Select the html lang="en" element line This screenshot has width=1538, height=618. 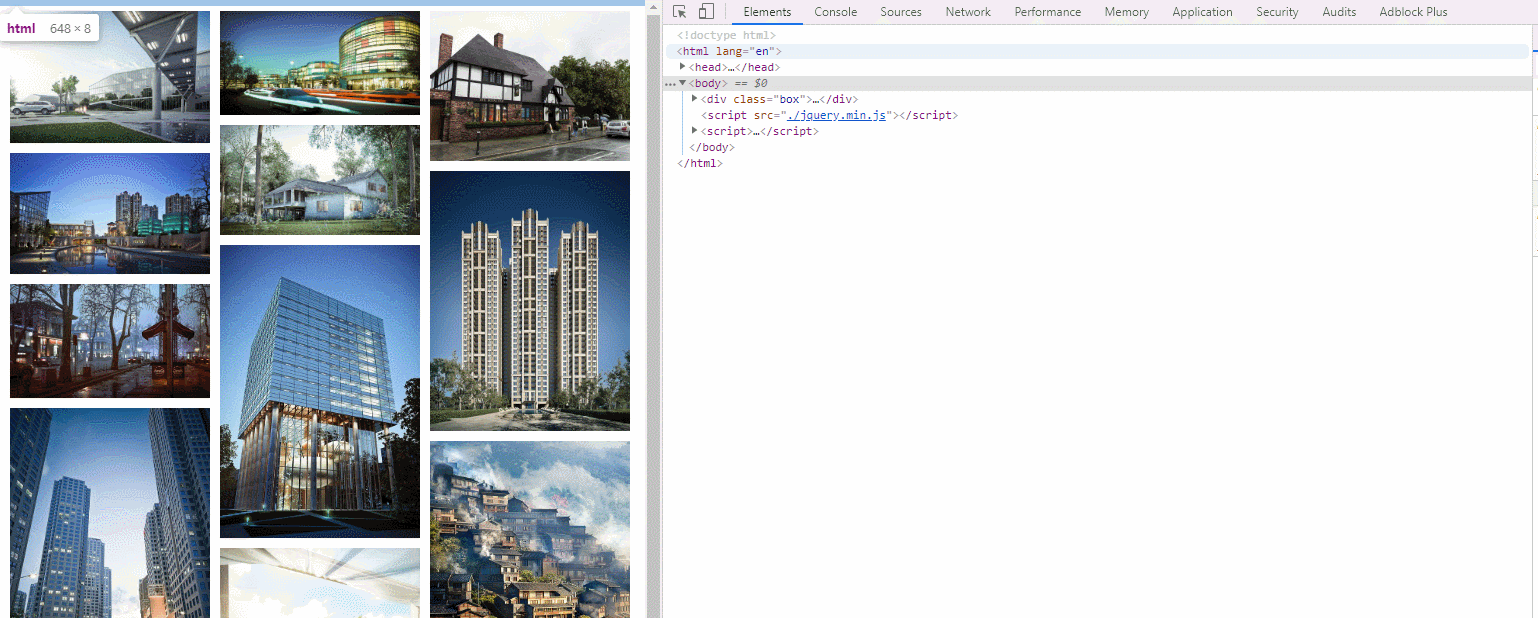(729, 51)
